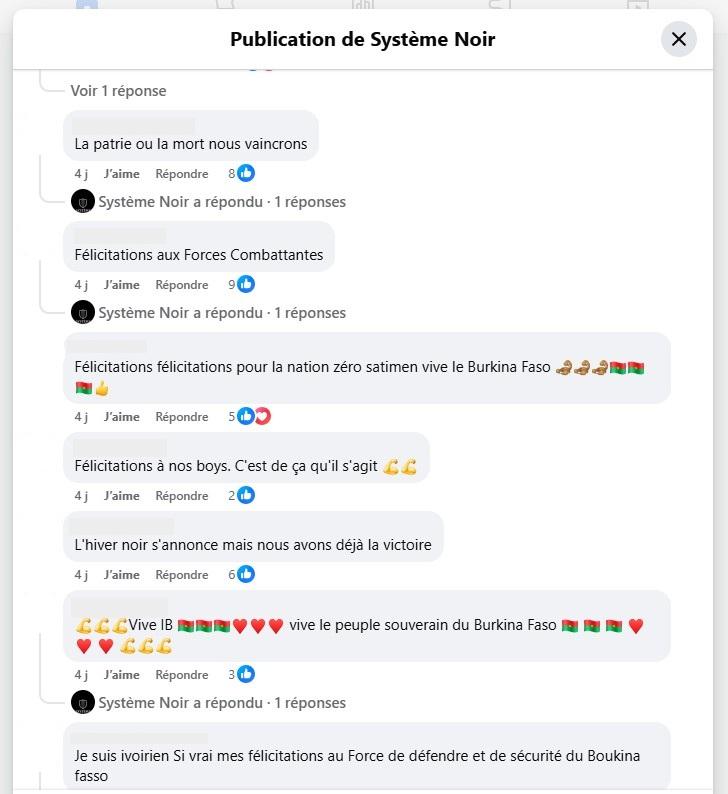Click Répondre on 'Félicitations aux Forces Combattantes'
The height and width of the screenshot is (794, 728).
[x=182, y=284]
